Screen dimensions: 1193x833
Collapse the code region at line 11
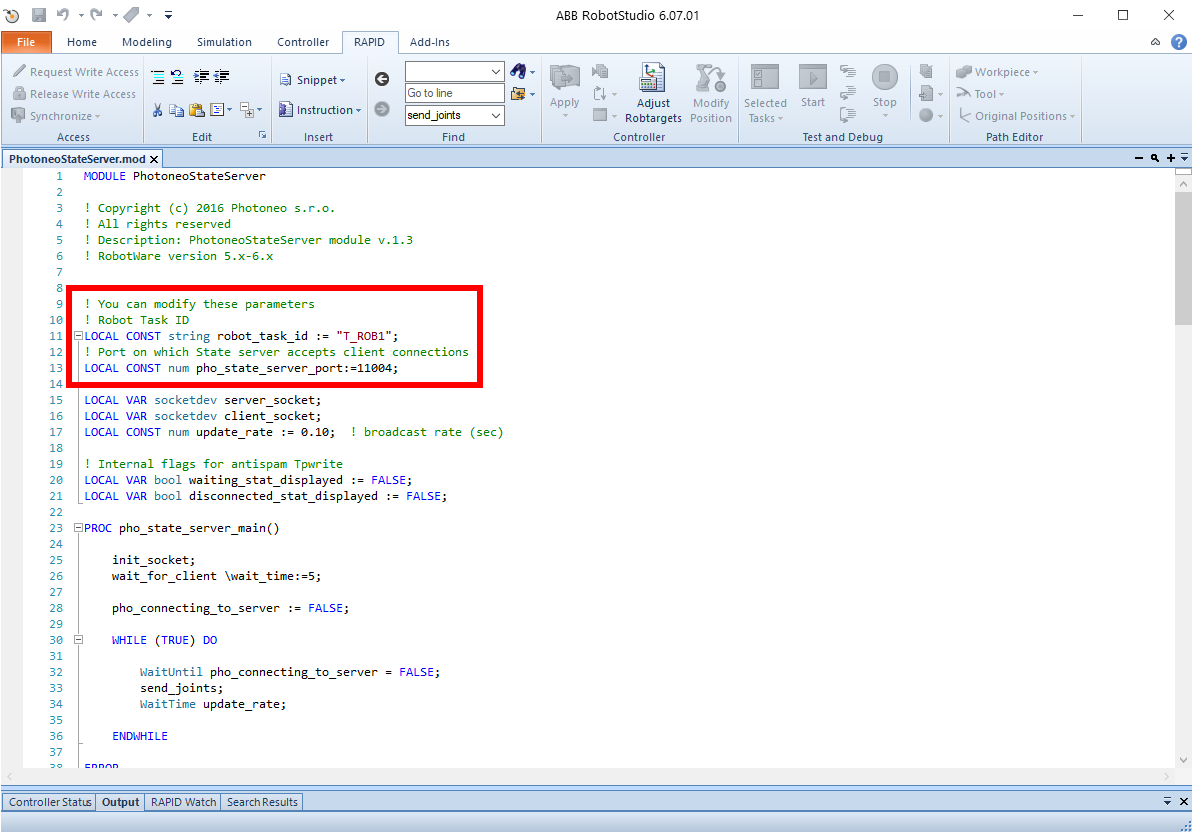pyautogui.click(x=78, y=335)
